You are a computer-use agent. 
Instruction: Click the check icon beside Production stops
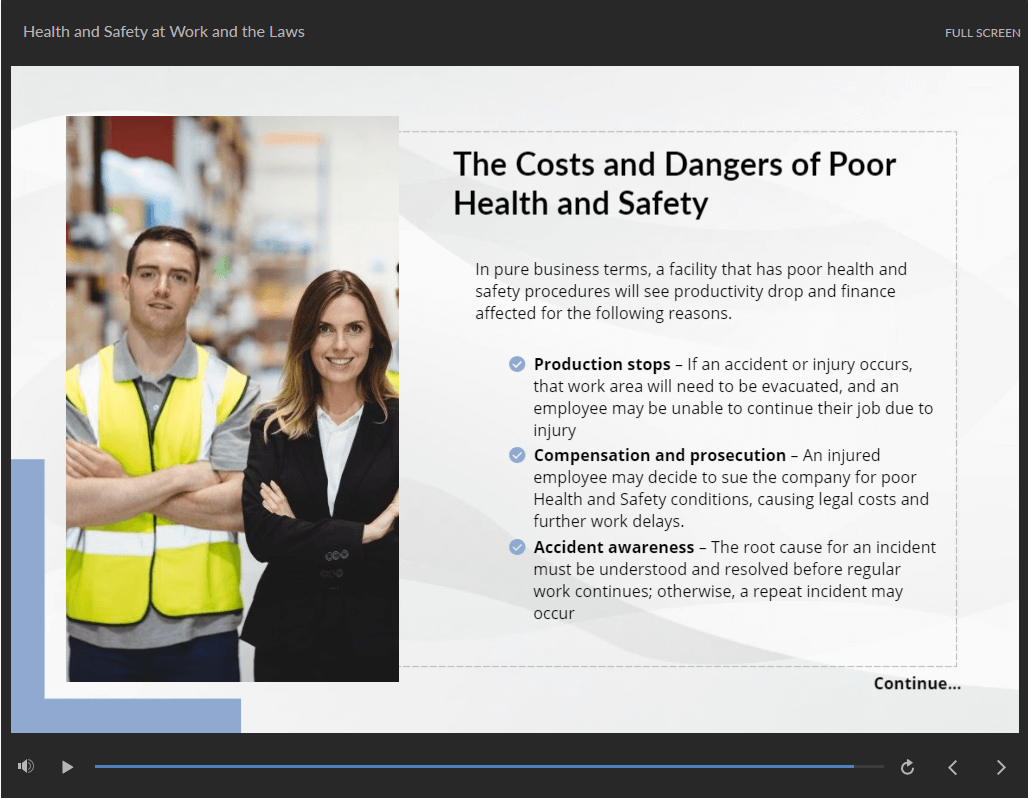pyautogui.click(x=517, y=364)
